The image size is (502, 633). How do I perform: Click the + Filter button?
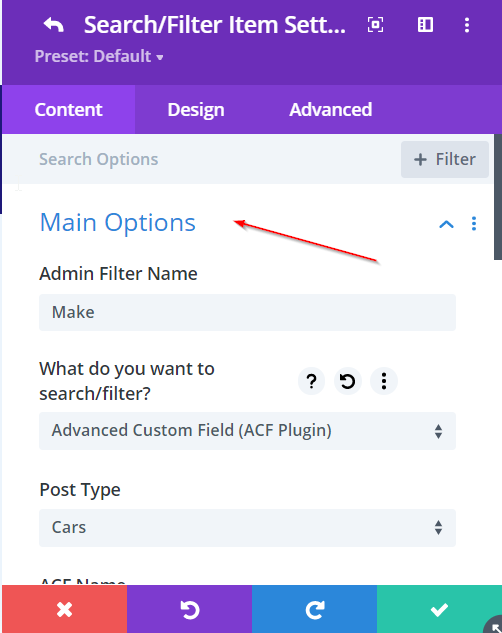[445, 159]
